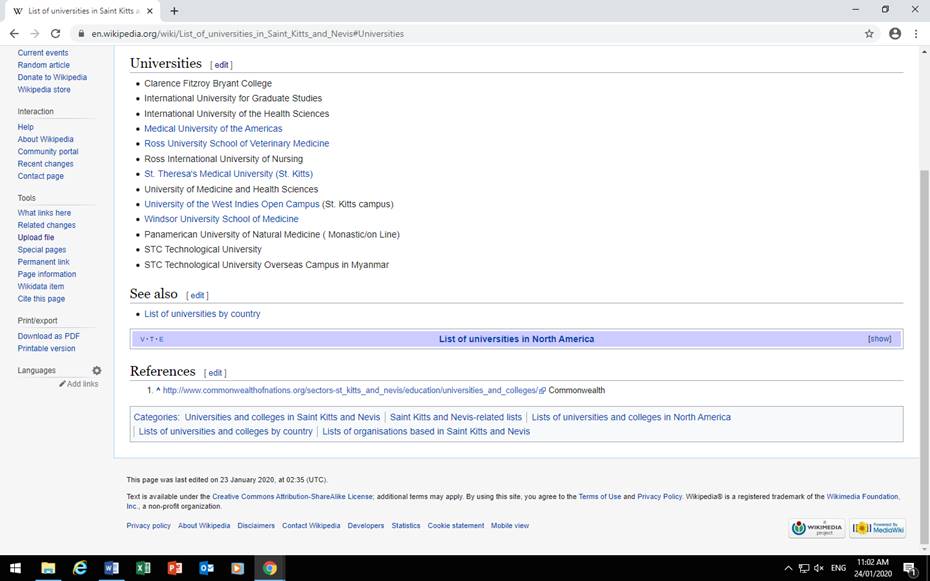Open Chrome's three-dot menu

point(916,34)
